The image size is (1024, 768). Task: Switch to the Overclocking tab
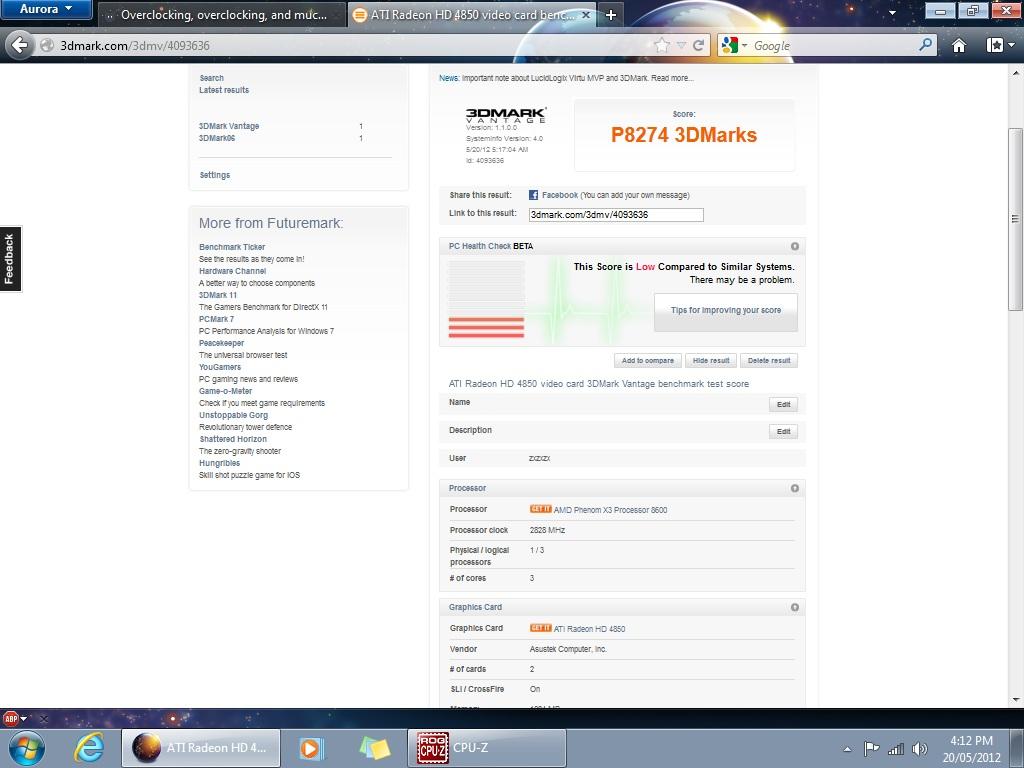(x=222, y=14)
